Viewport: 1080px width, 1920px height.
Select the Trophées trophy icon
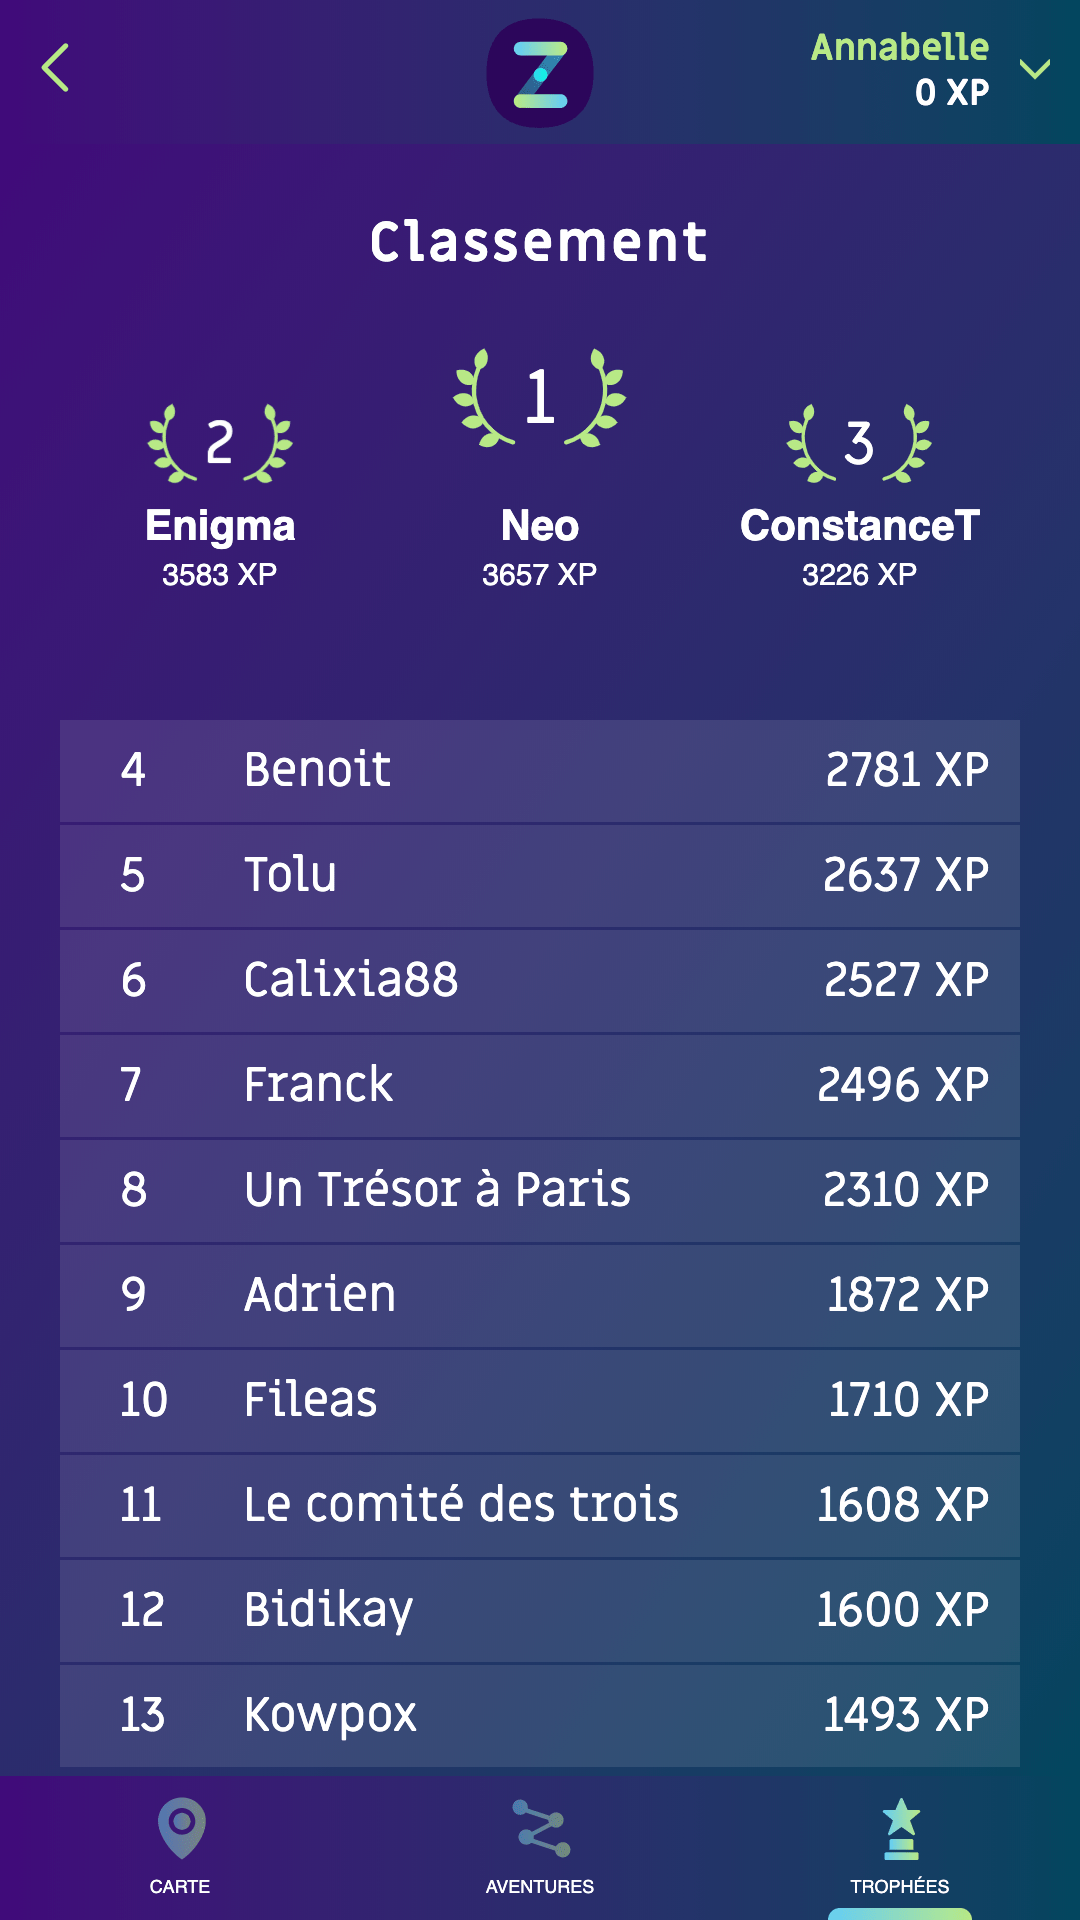(x=901, y=1829)
